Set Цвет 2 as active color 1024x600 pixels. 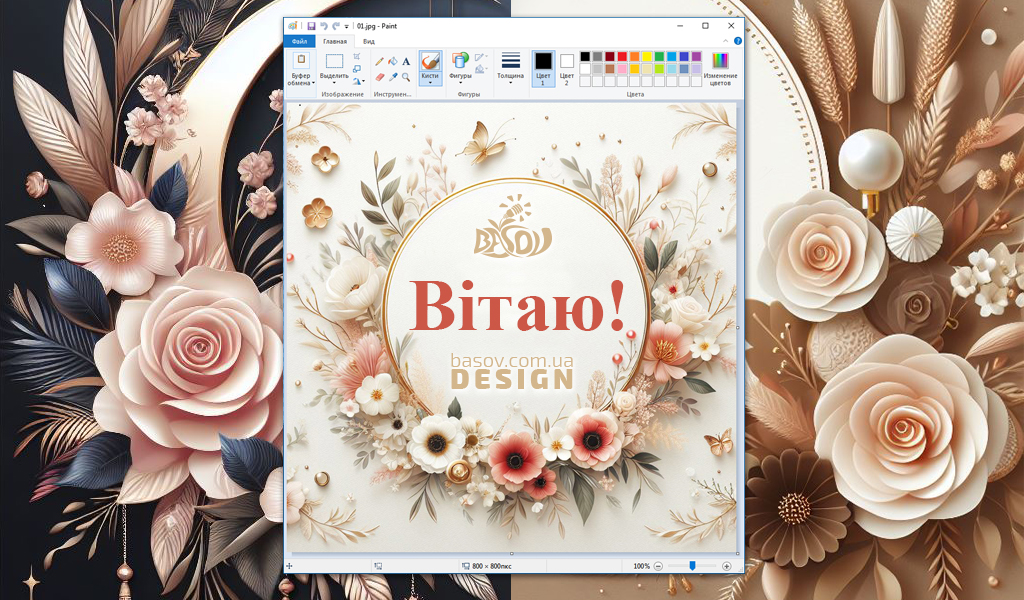point(567,67)
